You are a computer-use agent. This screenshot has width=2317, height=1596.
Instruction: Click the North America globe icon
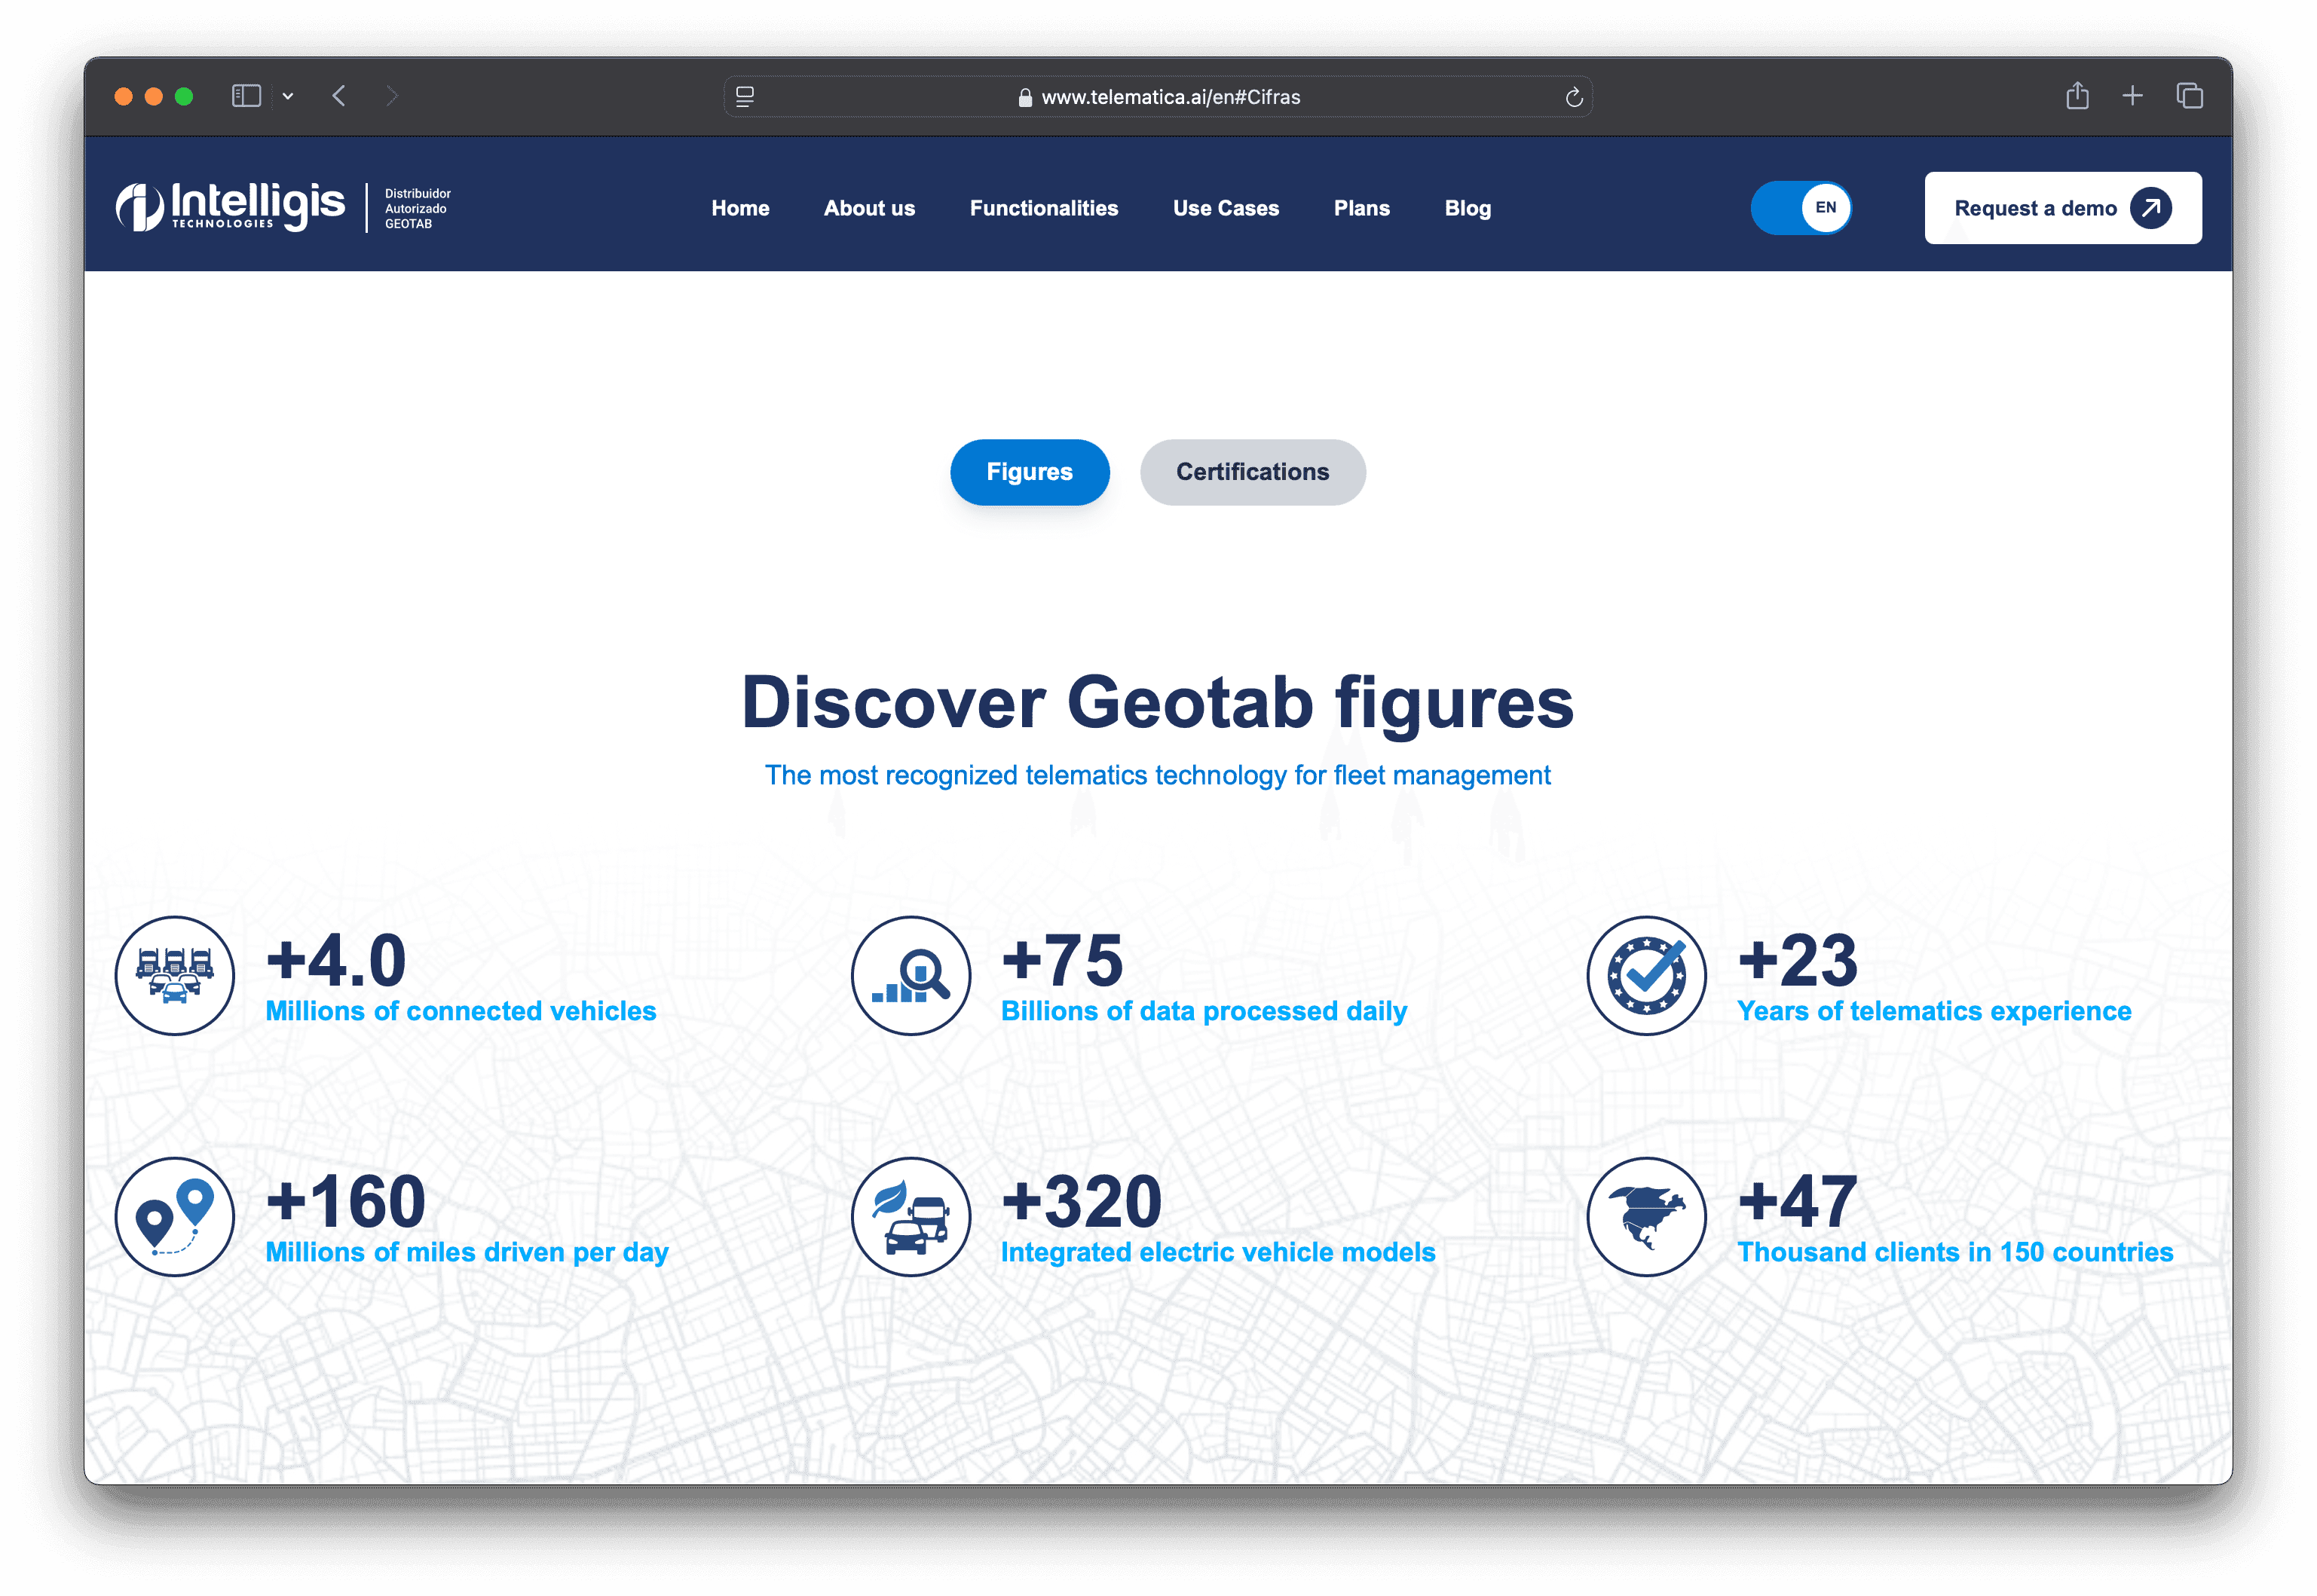(x=1647, y=1216)
